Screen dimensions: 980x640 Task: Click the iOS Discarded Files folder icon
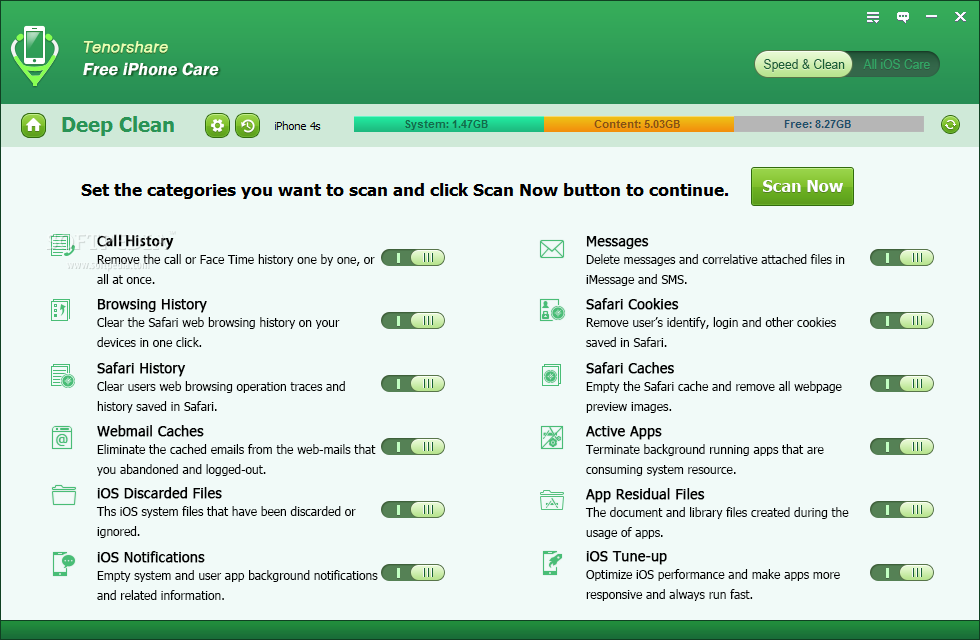coord(64,495)
